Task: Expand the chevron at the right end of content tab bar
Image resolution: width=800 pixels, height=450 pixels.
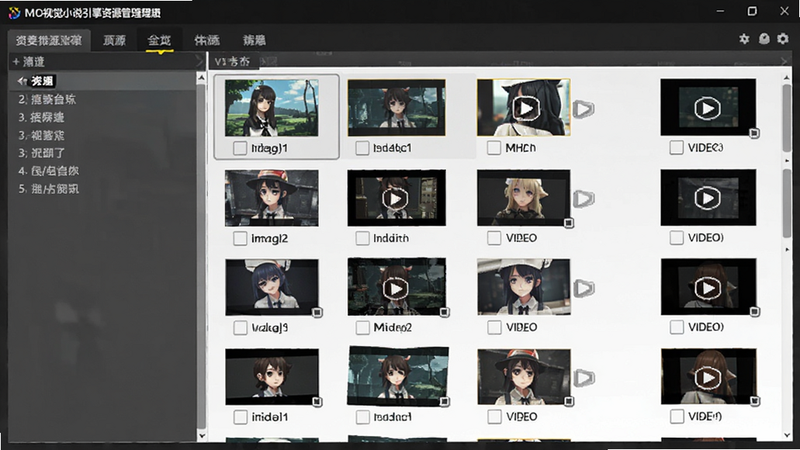Action: click(x=784, y=61)
